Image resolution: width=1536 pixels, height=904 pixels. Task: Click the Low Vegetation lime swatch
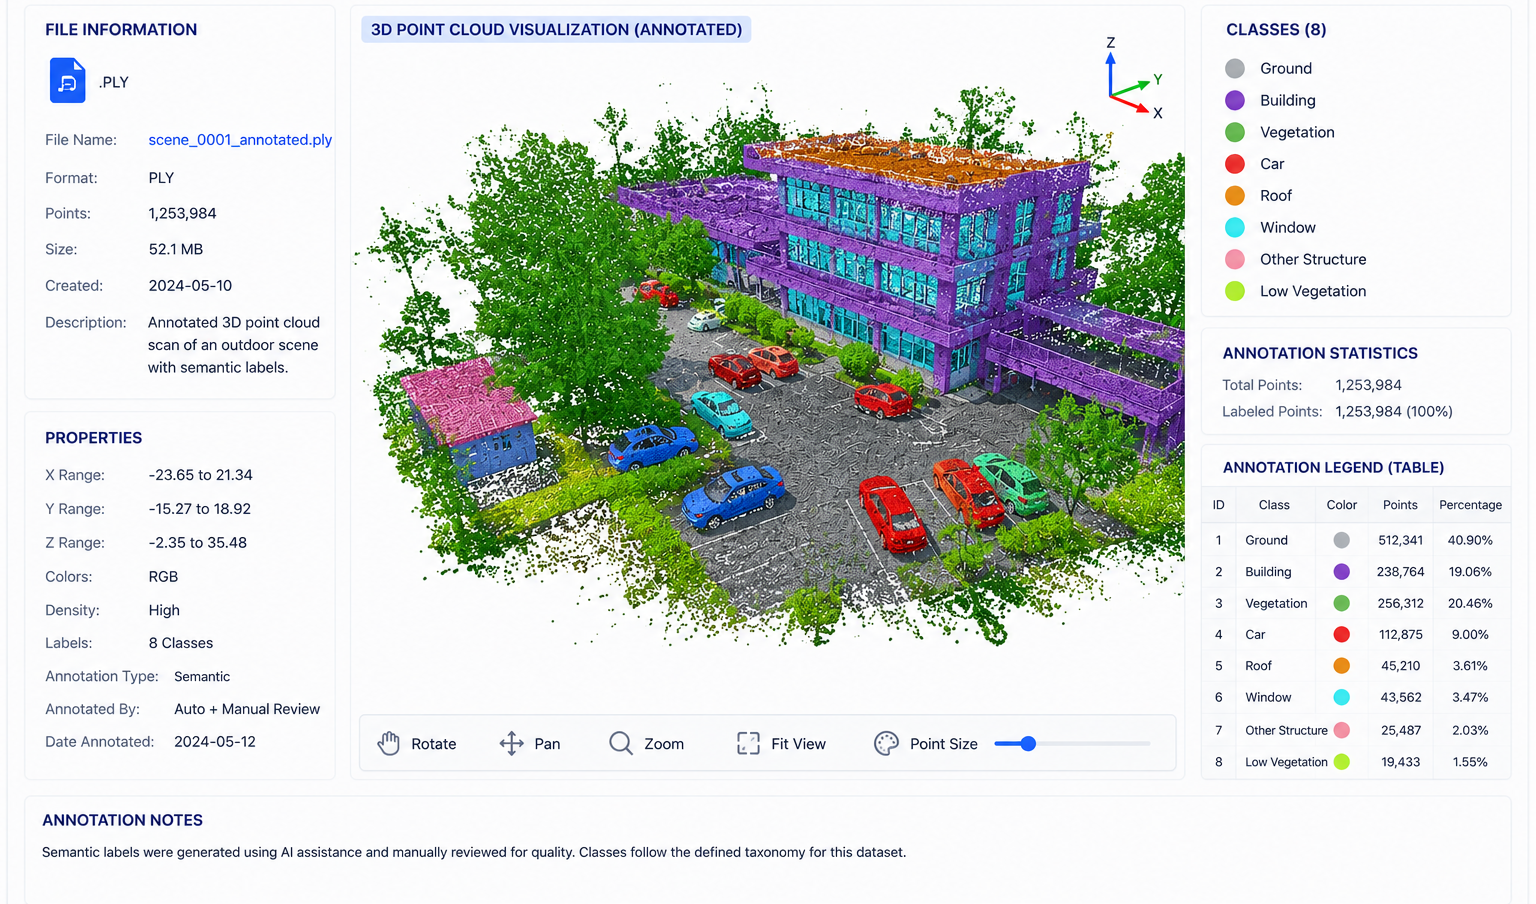pos(1235,291)
